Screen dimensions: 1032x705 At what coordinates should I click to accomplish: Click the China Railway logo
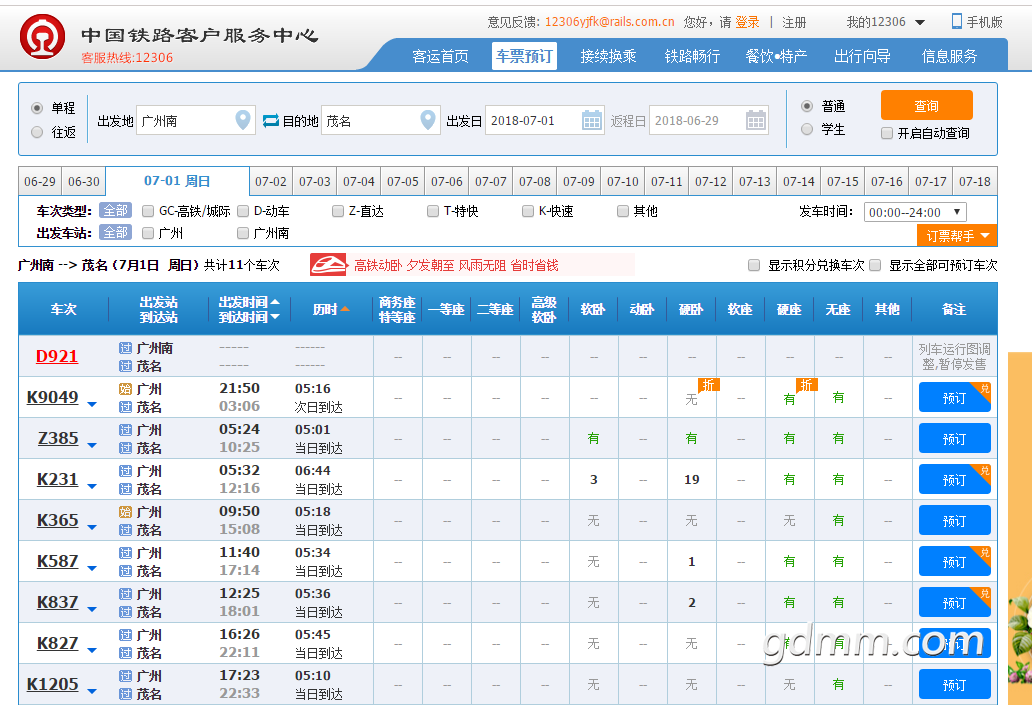tap(42, 37)
